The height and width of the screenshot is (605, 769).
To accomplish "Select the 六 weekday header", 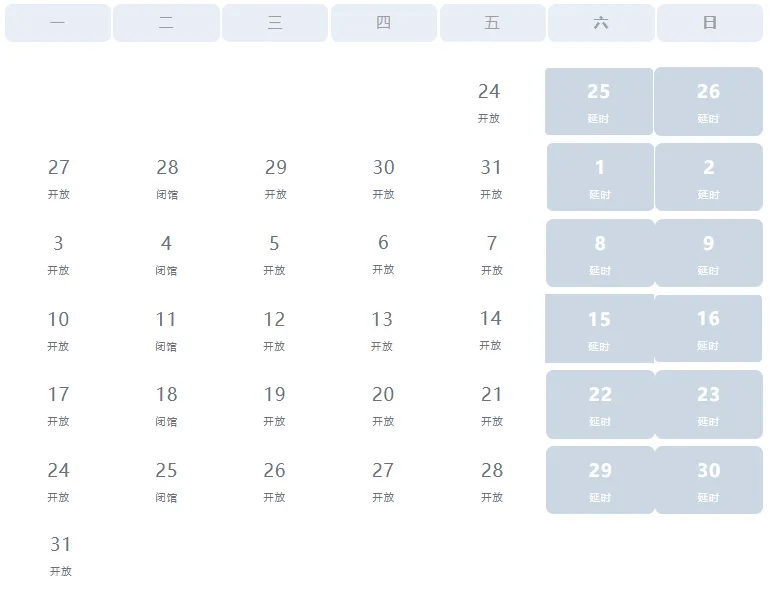I will [601, 23].
